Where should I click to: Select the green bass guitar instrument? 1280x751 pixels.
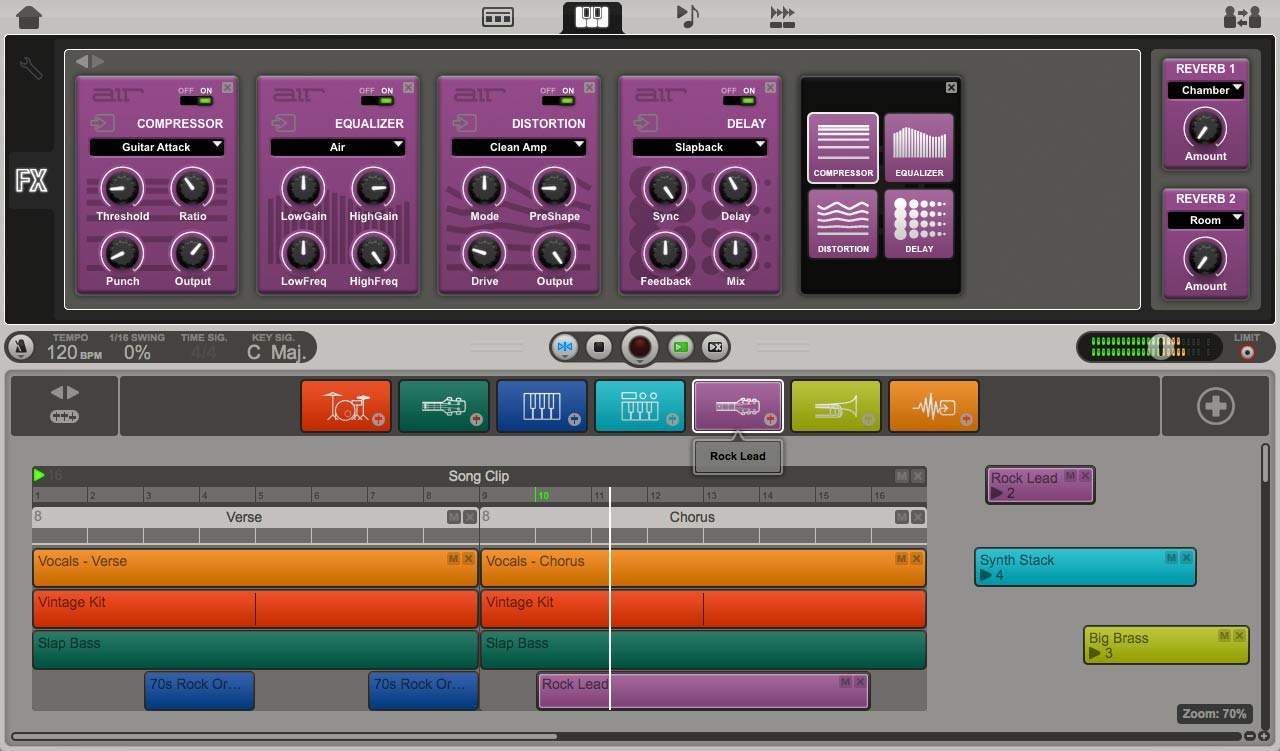tap(444, 406)
